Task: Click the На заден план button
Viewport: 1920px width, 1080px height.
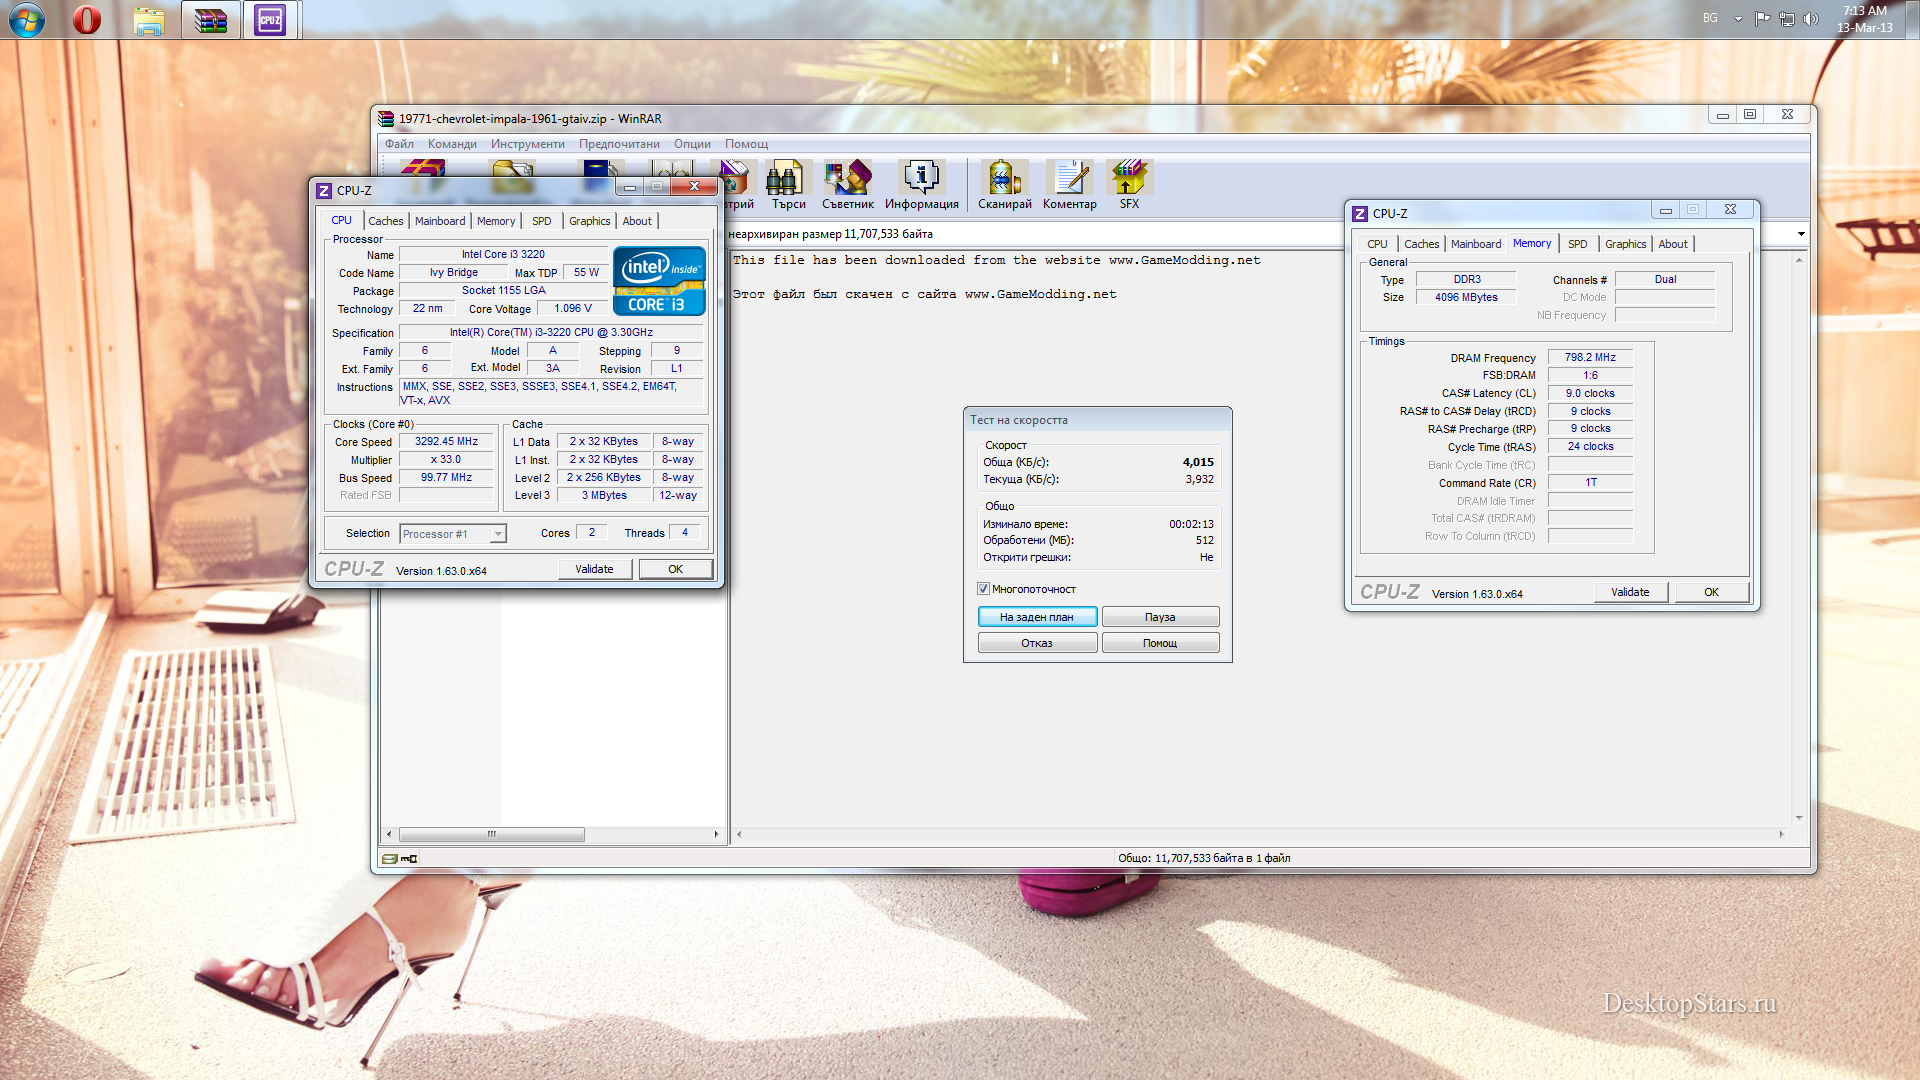Action: click(x=1037, y=617)
